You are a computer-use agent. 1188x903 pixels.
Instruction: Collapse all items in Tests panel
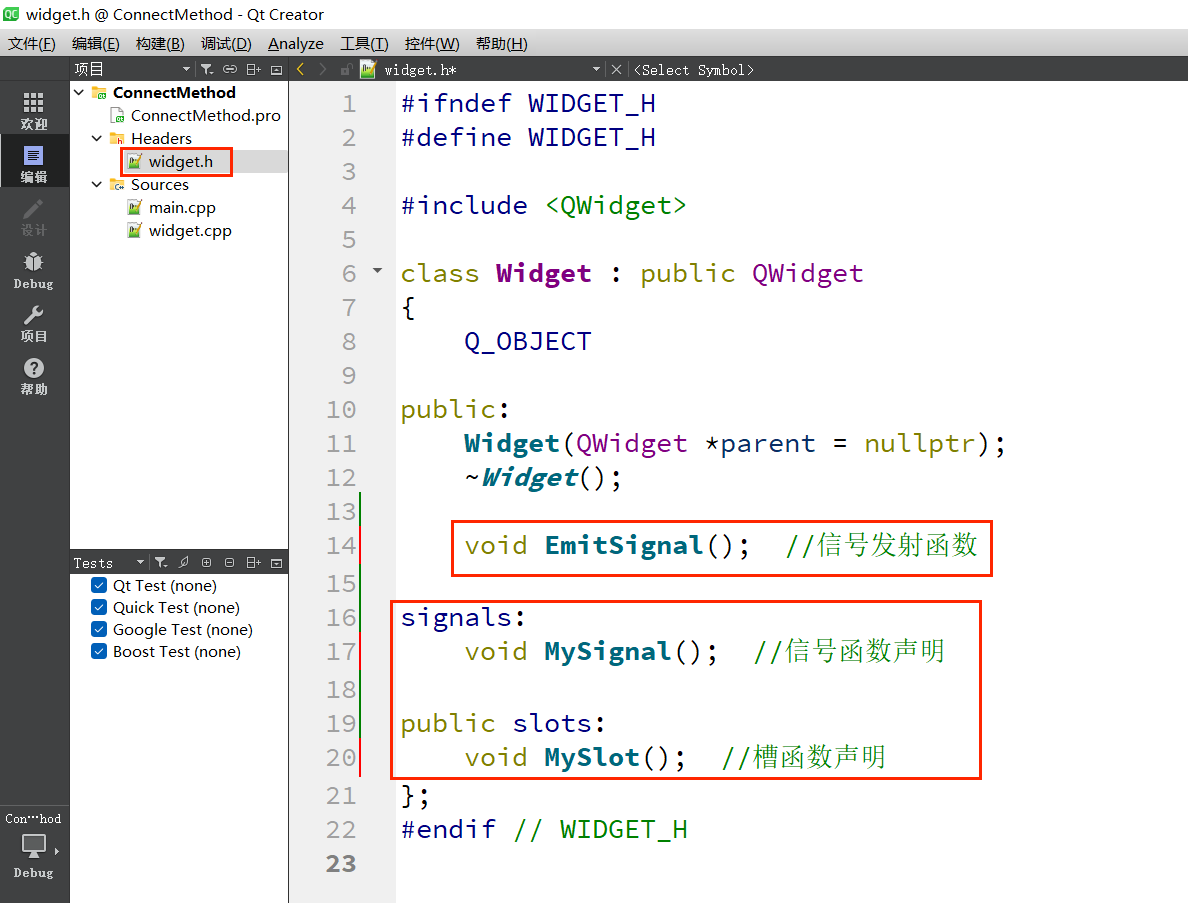(x=230, y=562)
